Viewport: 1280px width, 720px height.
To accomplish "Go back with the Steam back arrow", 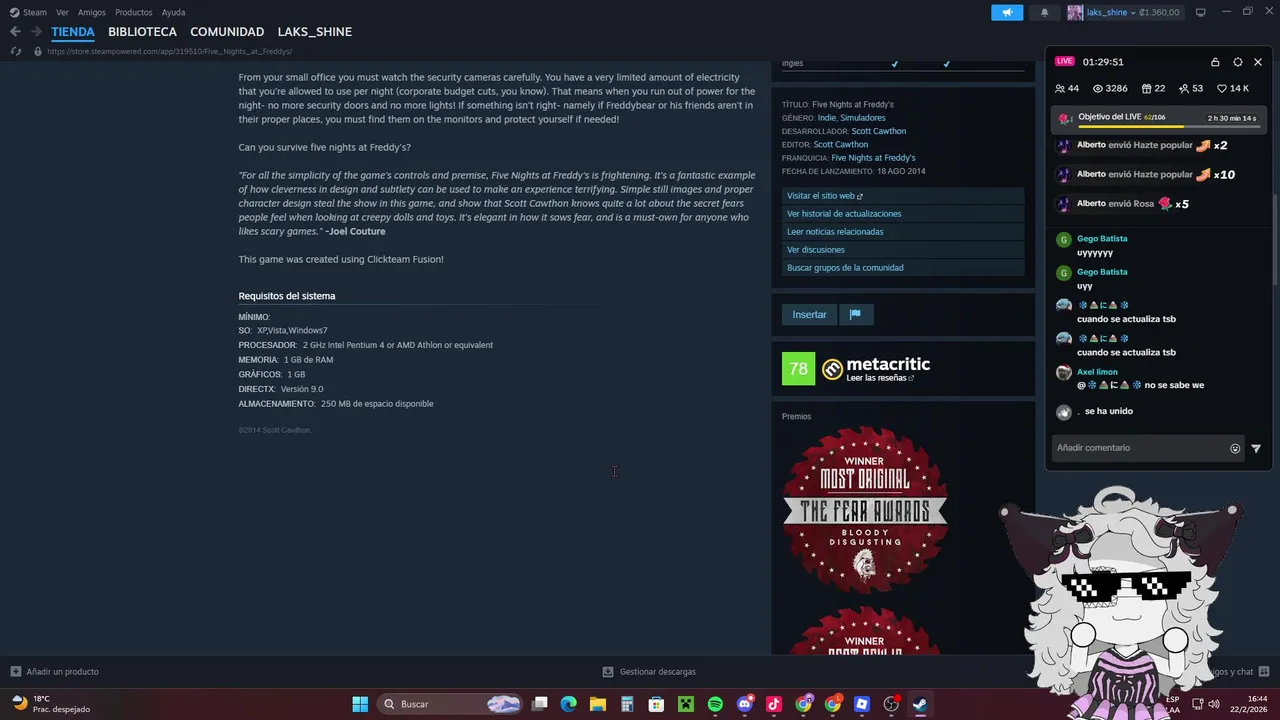I will click(15, 32).
